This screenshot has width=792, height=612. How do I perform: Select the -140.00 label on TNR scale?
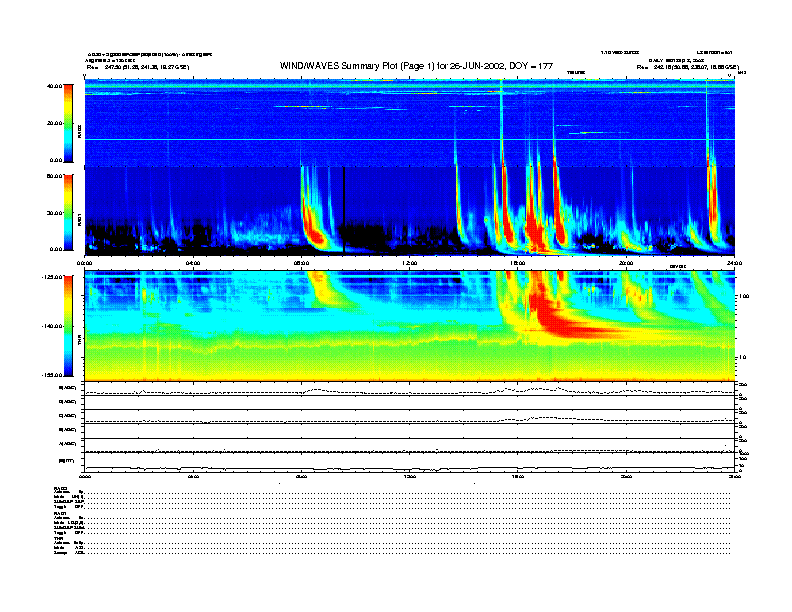[52, 326]
